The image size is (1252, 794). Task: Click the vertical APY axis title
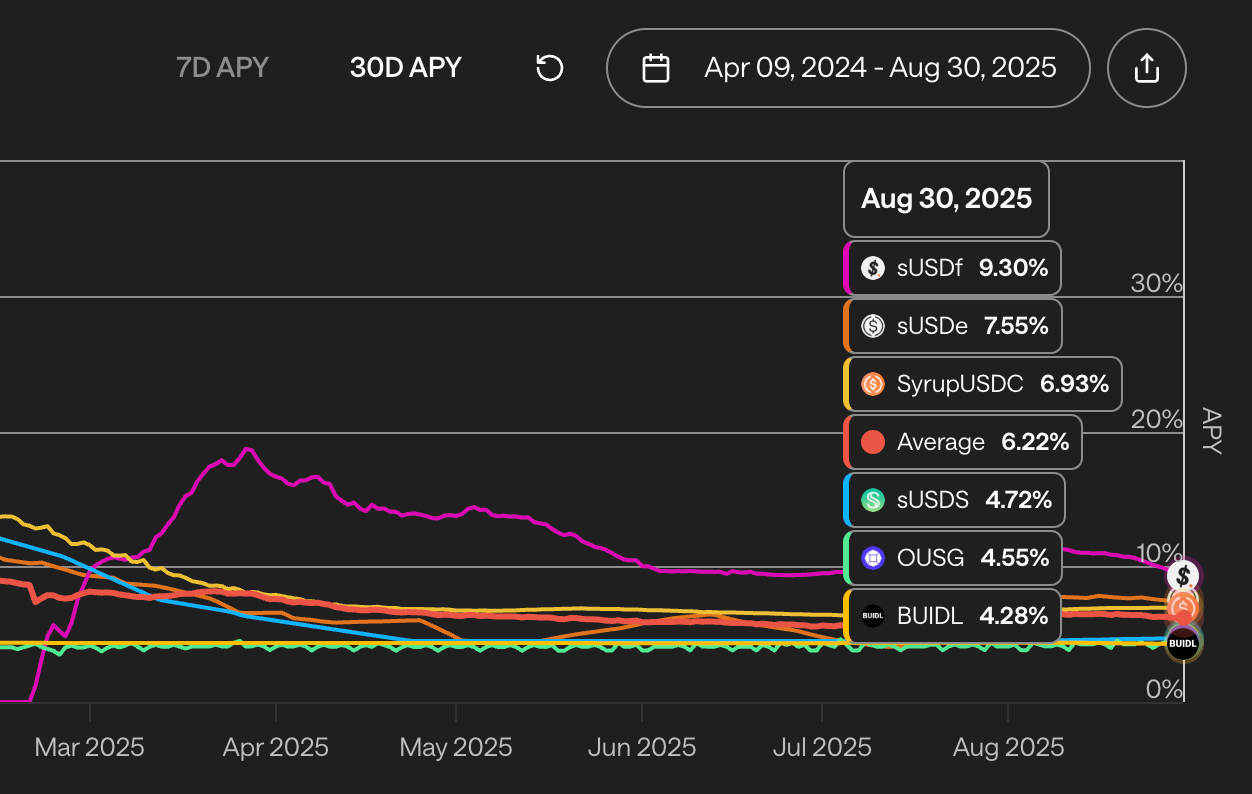[x=1211, y=431]
